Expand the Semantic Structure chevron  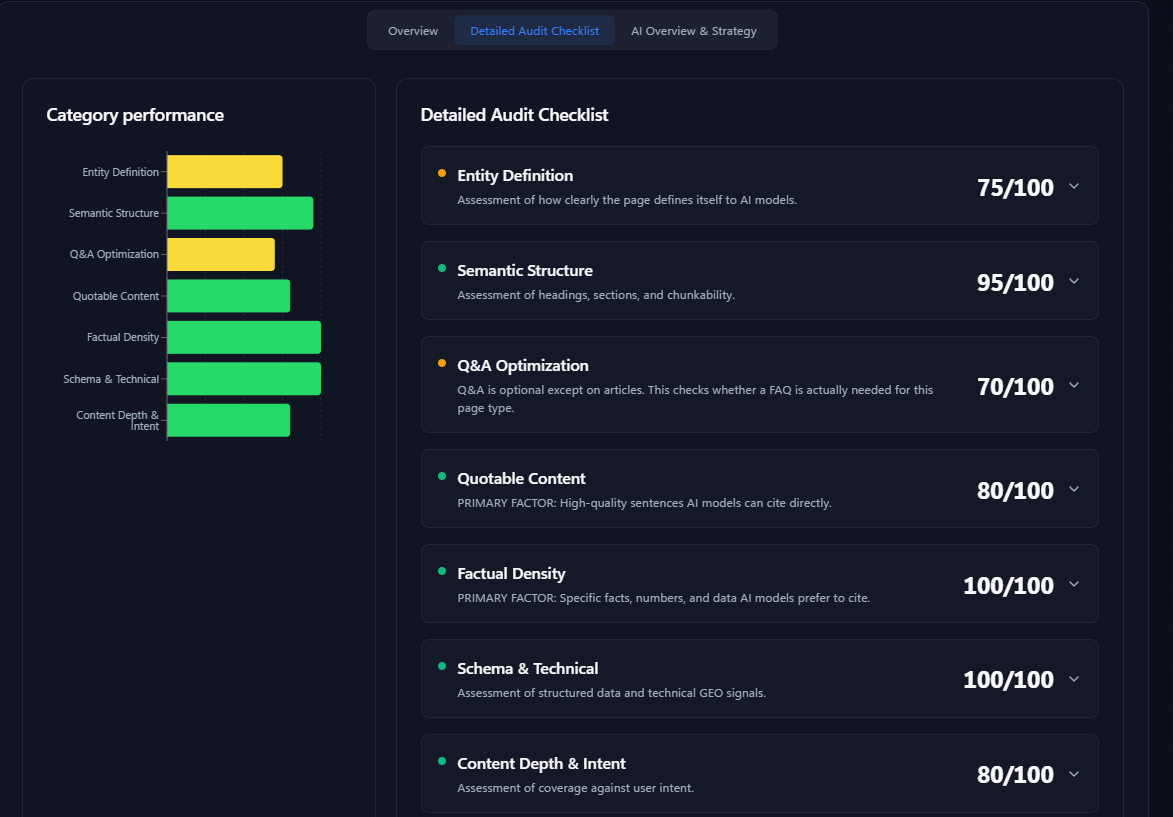1074,281
